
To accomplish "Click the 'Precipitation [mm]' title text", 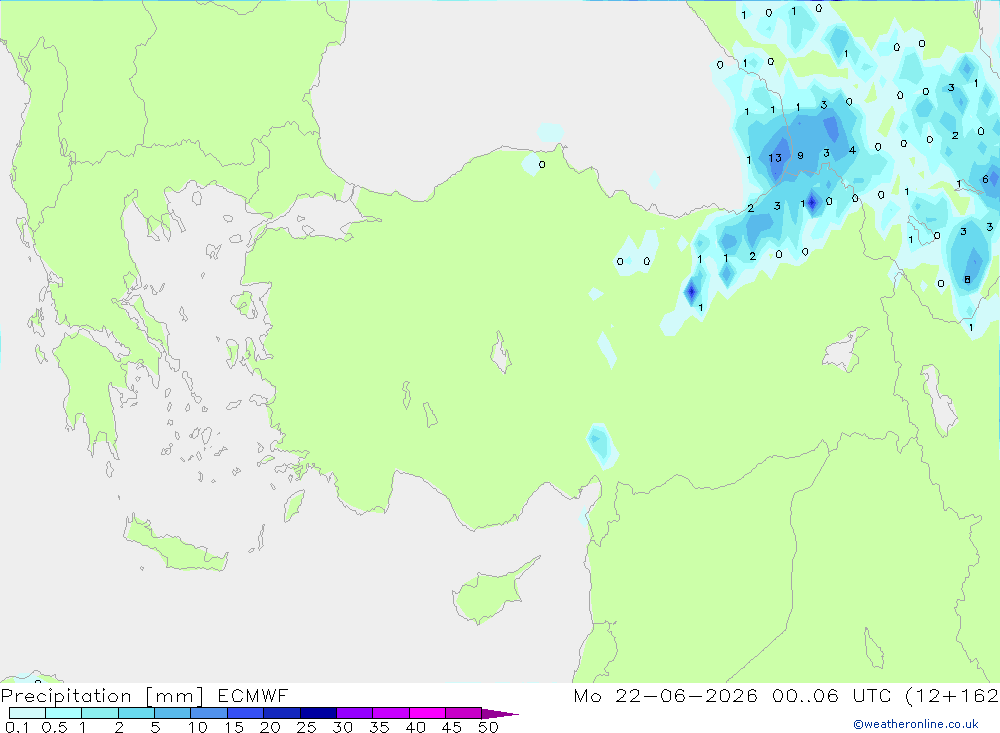I will [x=102, y=696].
